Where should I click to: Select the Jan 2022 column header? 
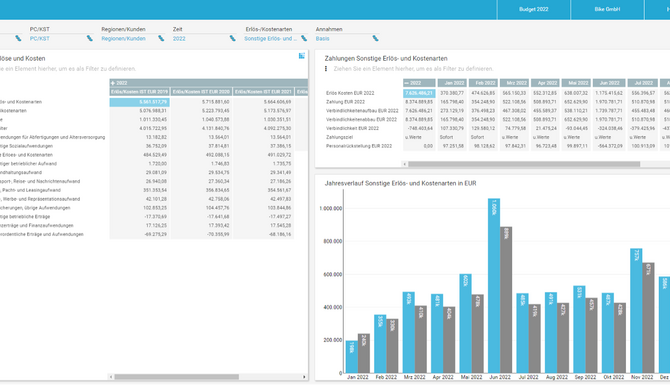point(452,83)
